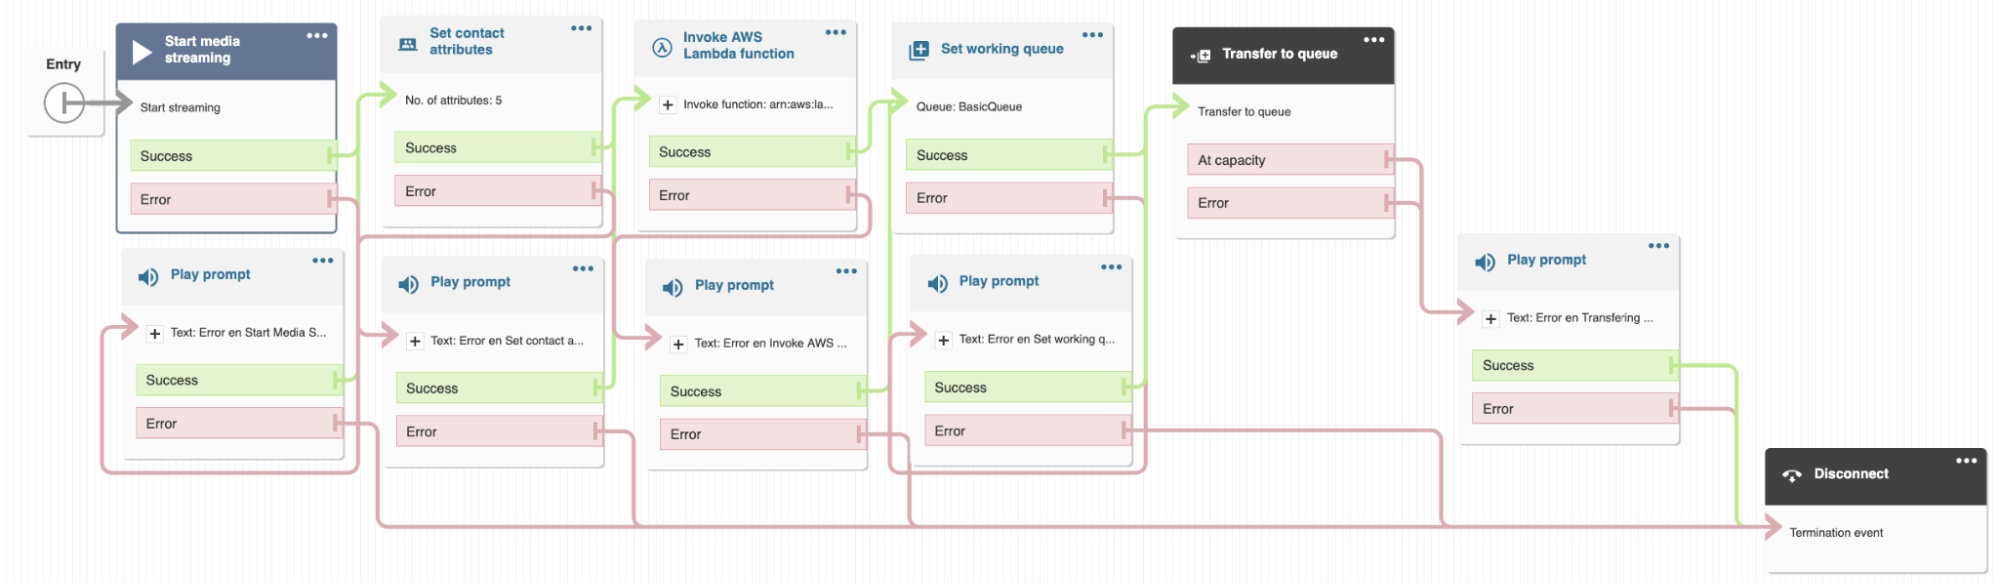Image resolution: width=1999 pixels, height=583 pixels.
Task: Click Success branch of Invoke AWS error prompt
Action: tap(763, 391)
